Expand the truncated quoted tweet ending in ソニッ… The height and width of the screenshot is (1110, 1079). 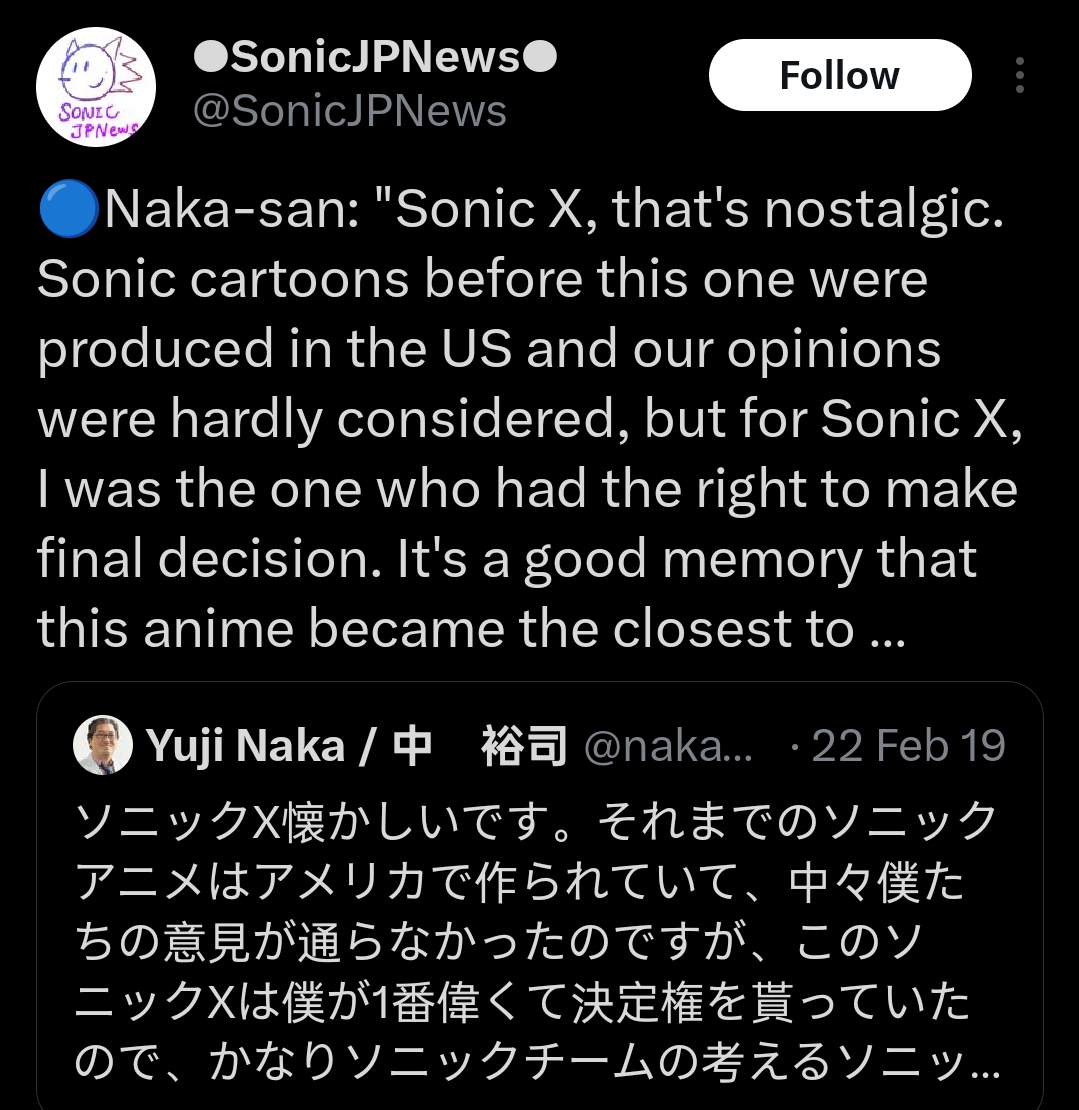click(x=986, y=1063)
